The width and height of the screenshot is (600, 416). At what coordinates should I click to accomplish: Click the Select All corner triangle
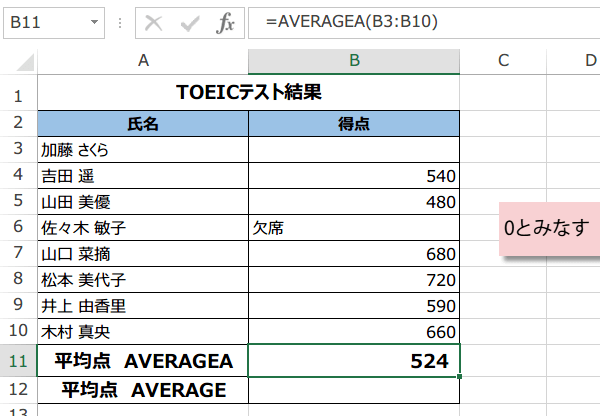[x=25, y=62]
